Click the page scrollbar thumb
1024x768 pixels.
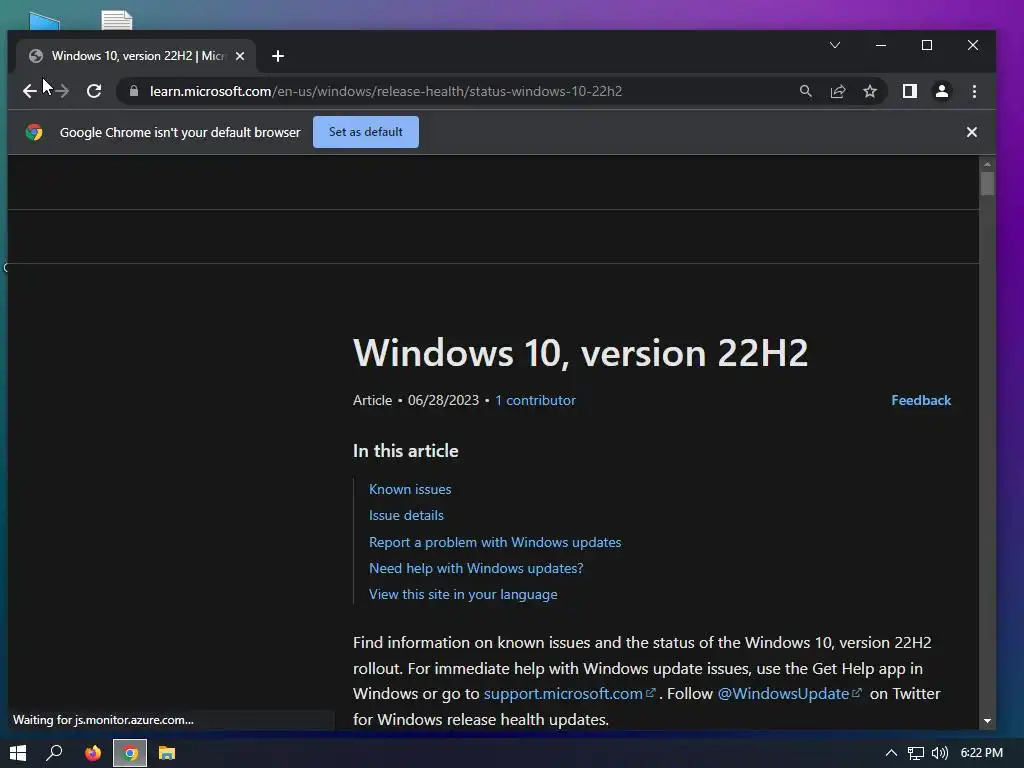[987, 183]
